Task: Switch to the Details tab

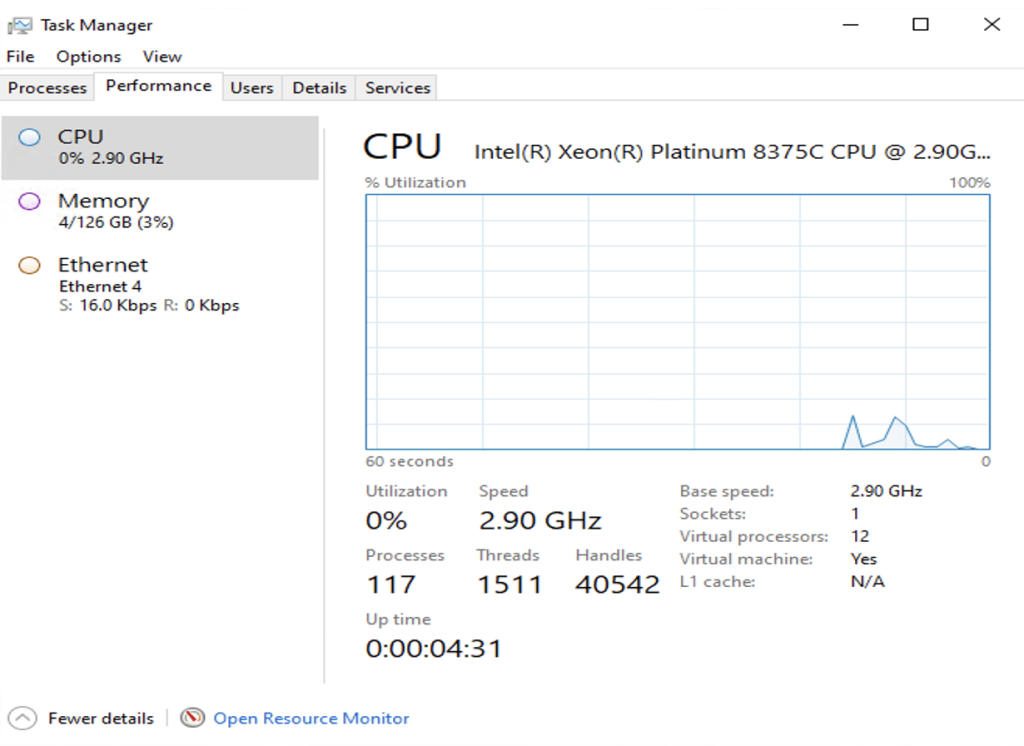Action: coord(319,88)
